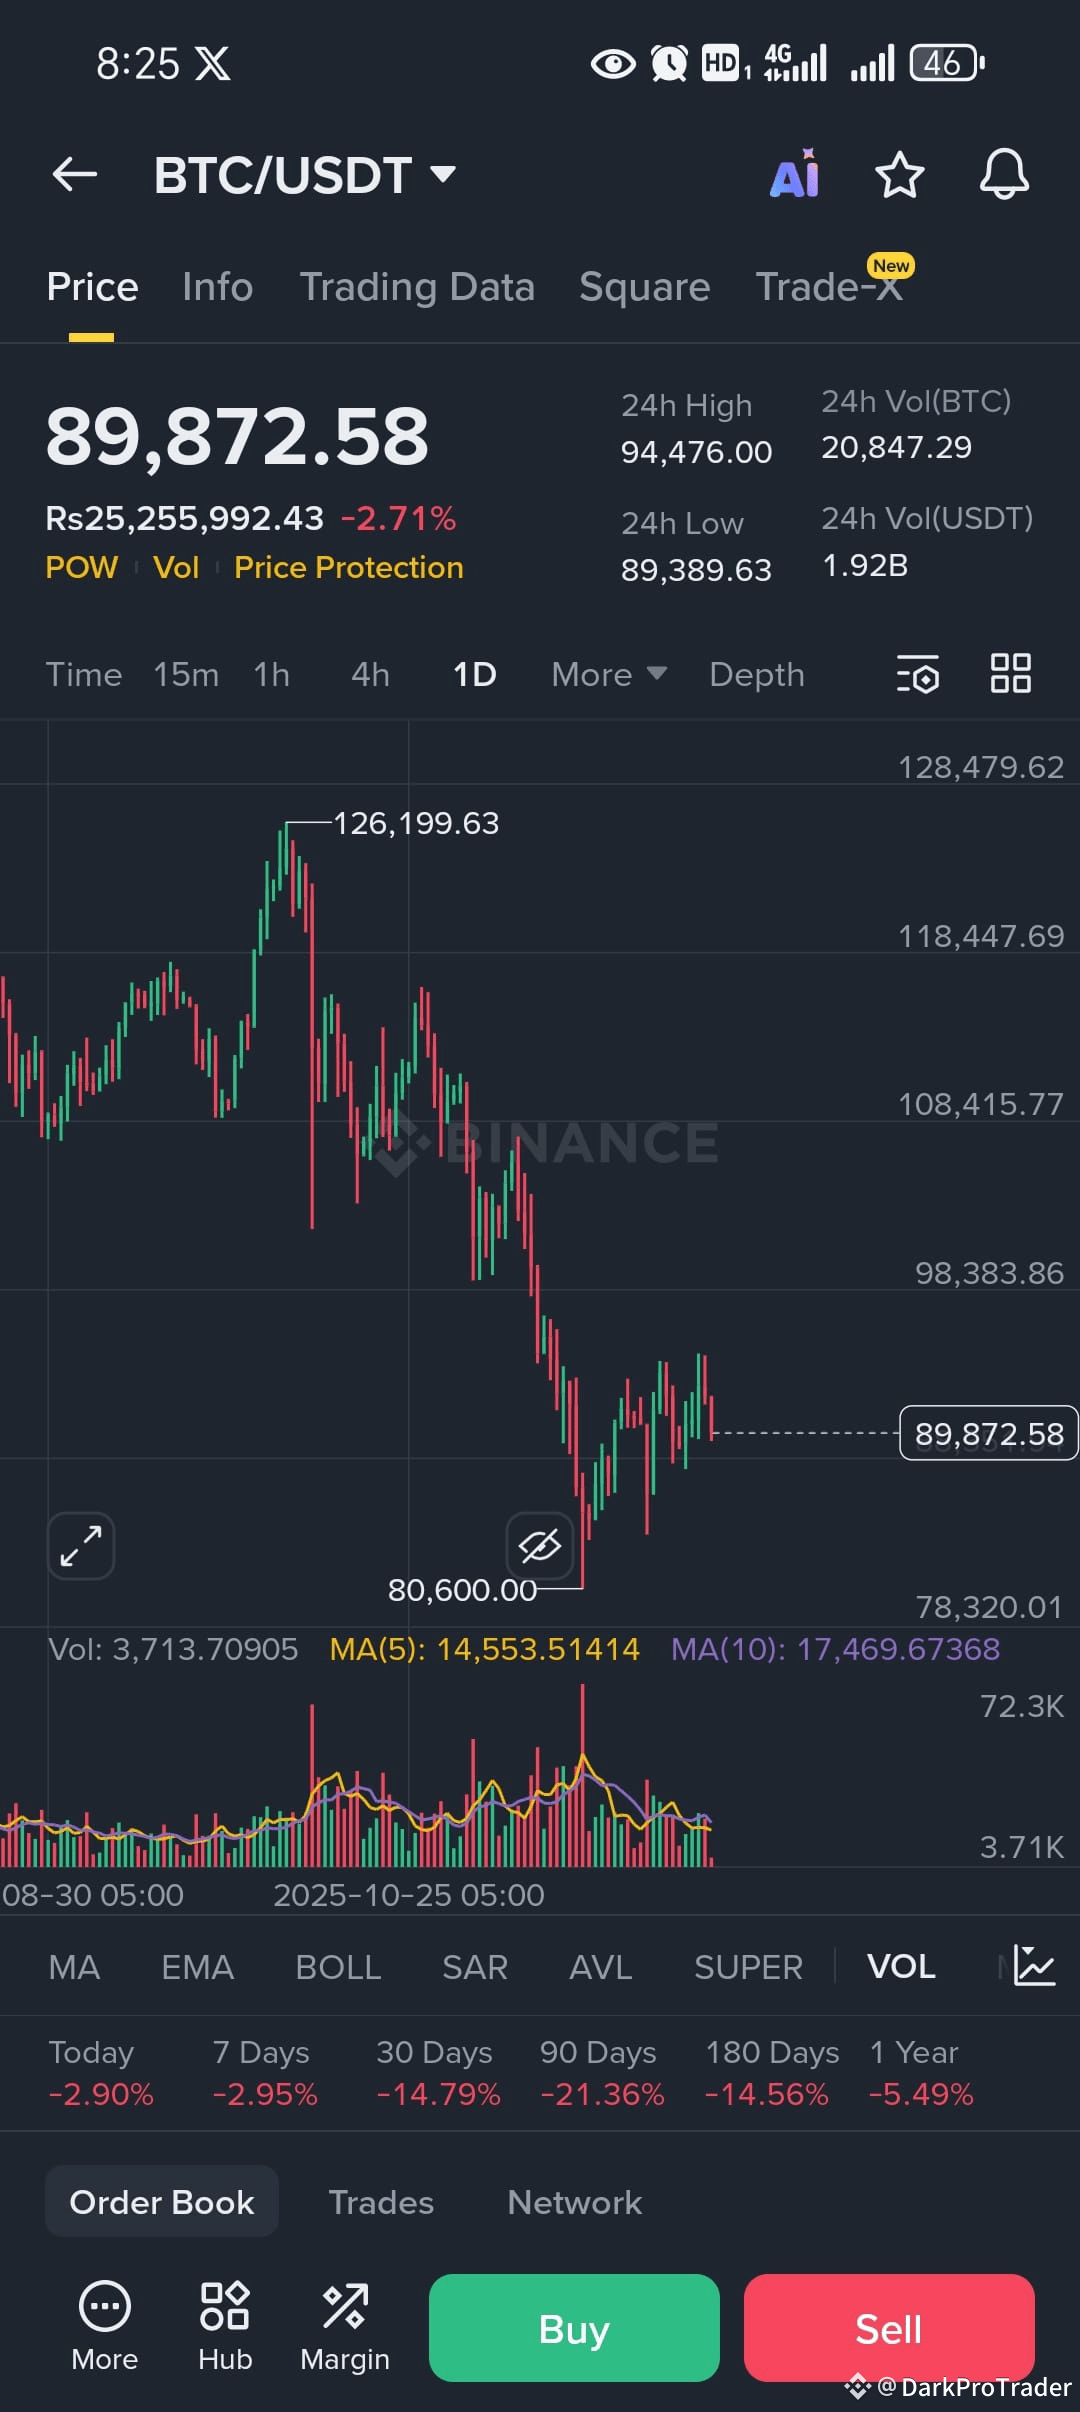1080x2412 pixels.
Task: Enable the BOLL indicator overlay
Action: click(x=338, y=1967)
